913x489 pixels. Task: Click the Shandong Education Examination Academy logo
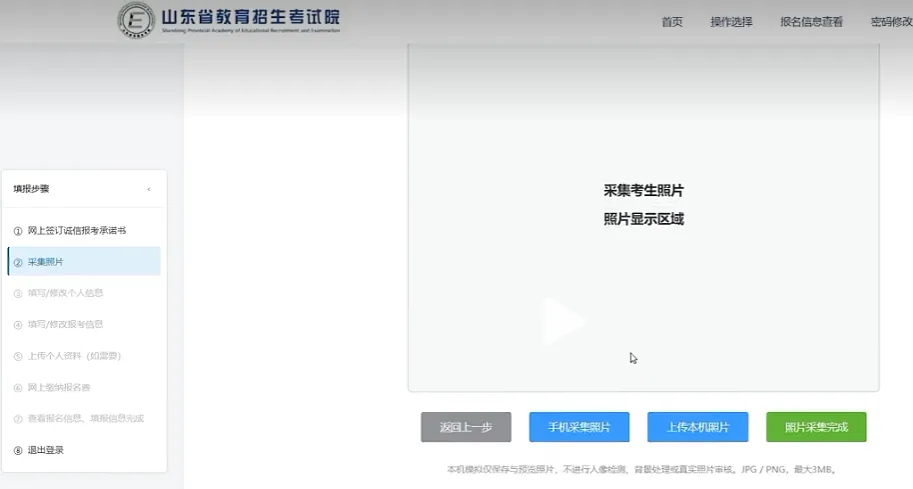click(229, 20)
